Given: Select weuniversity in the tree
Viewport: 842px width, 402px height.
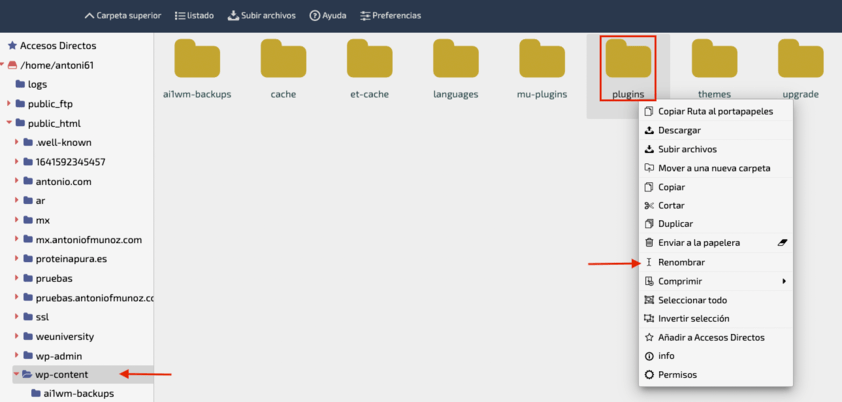Looking at the screenshot, I should tap(65, 337).
